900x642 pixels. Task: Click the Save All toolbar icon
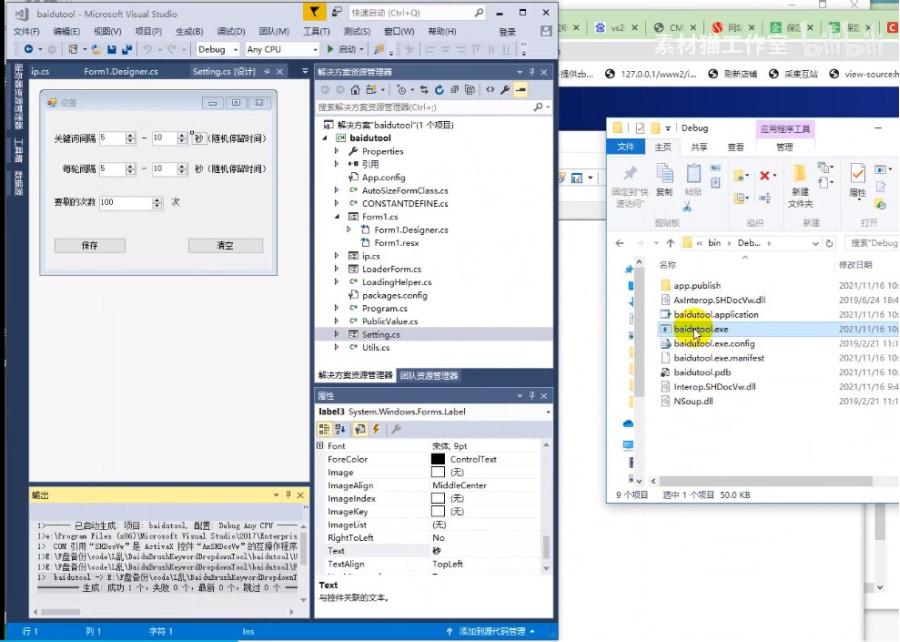[129, 49]
